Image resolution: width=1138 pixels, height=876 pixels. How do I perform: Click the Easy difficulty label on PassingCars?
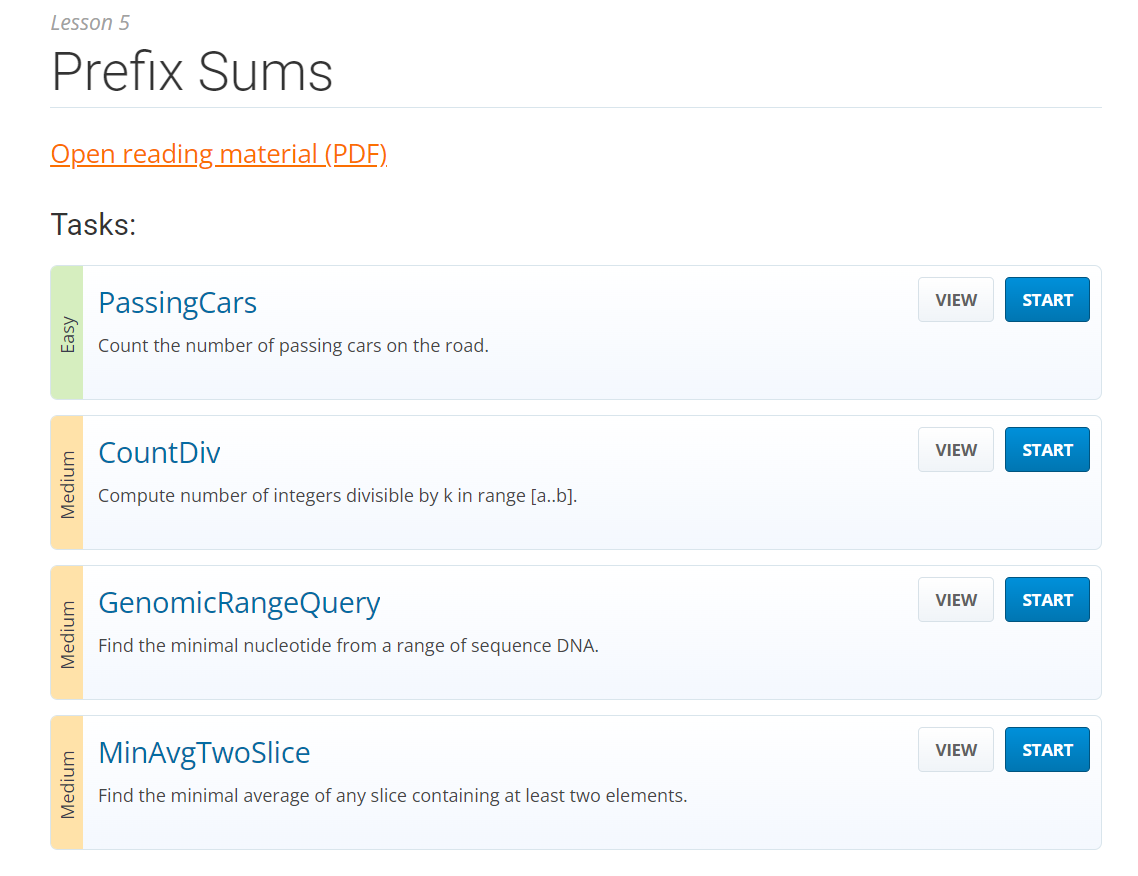tap(67, 333)
